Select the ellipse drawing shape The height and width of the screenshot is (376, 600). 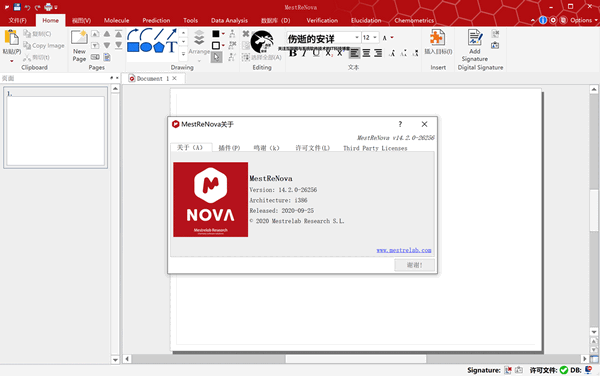click(x=146, y=47)
